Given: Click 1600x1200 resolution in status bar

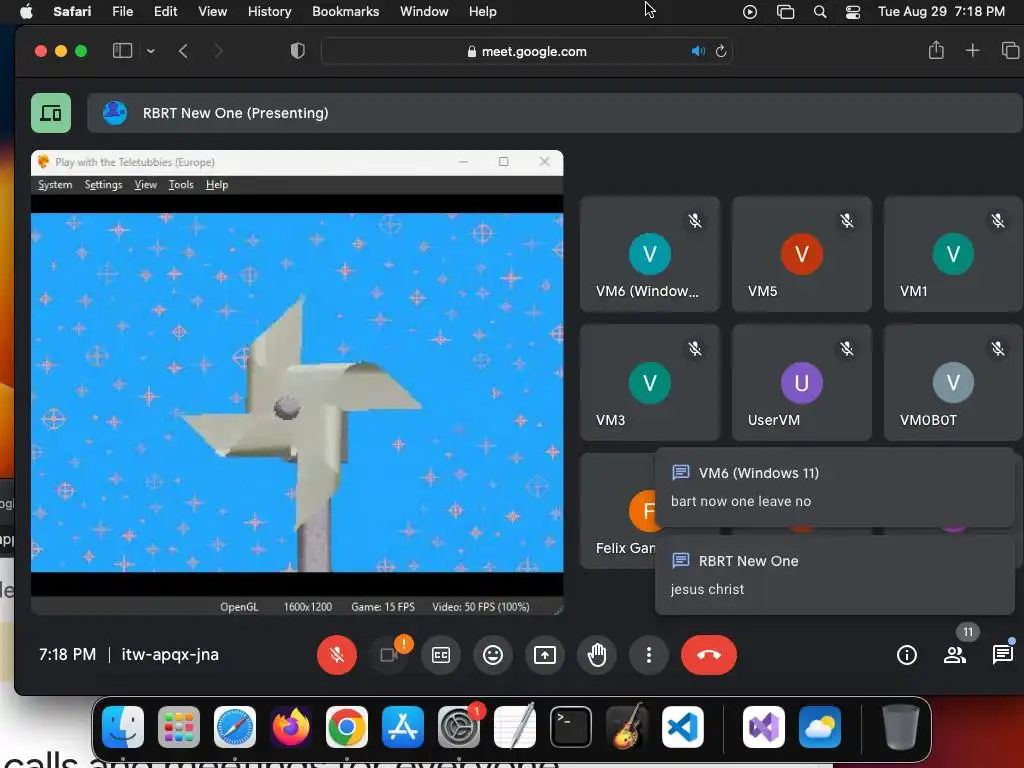Looking at the screenshot, I should click(x=308, y=607).
